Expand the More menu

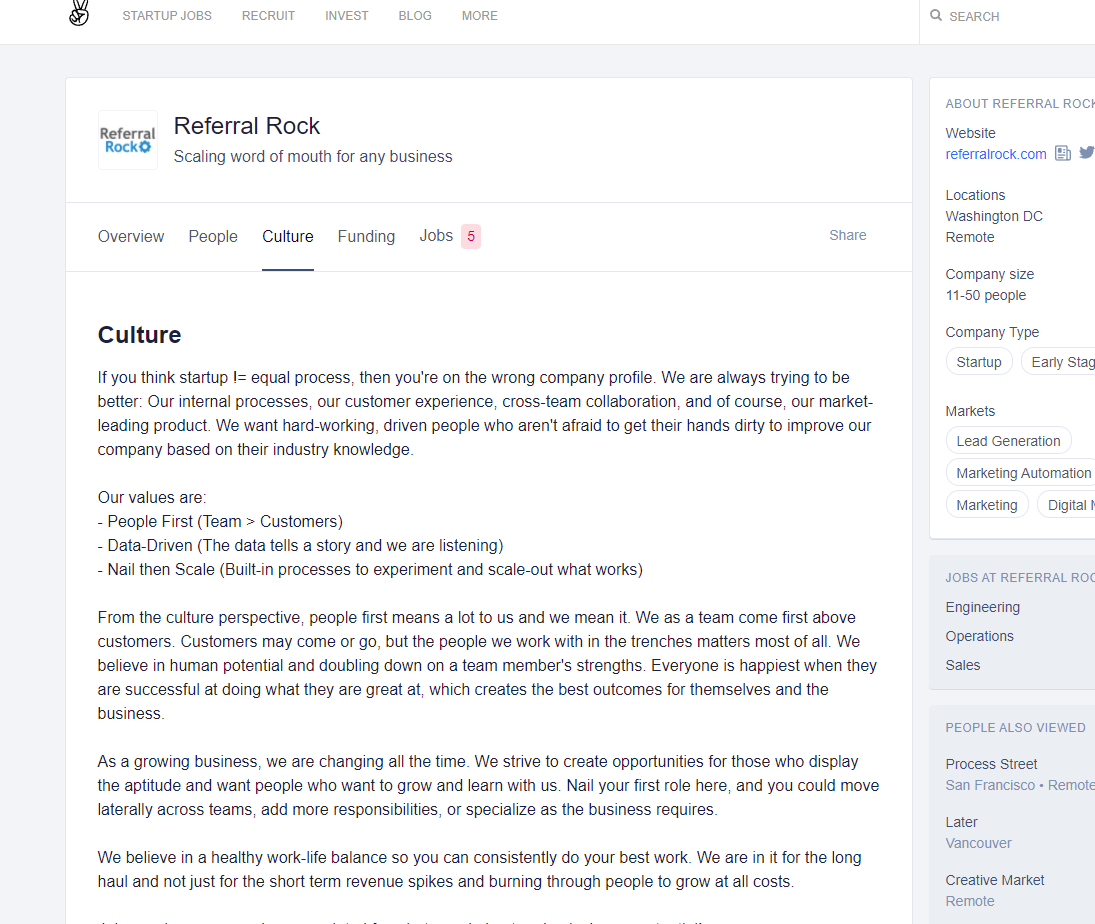coord(480,15)
